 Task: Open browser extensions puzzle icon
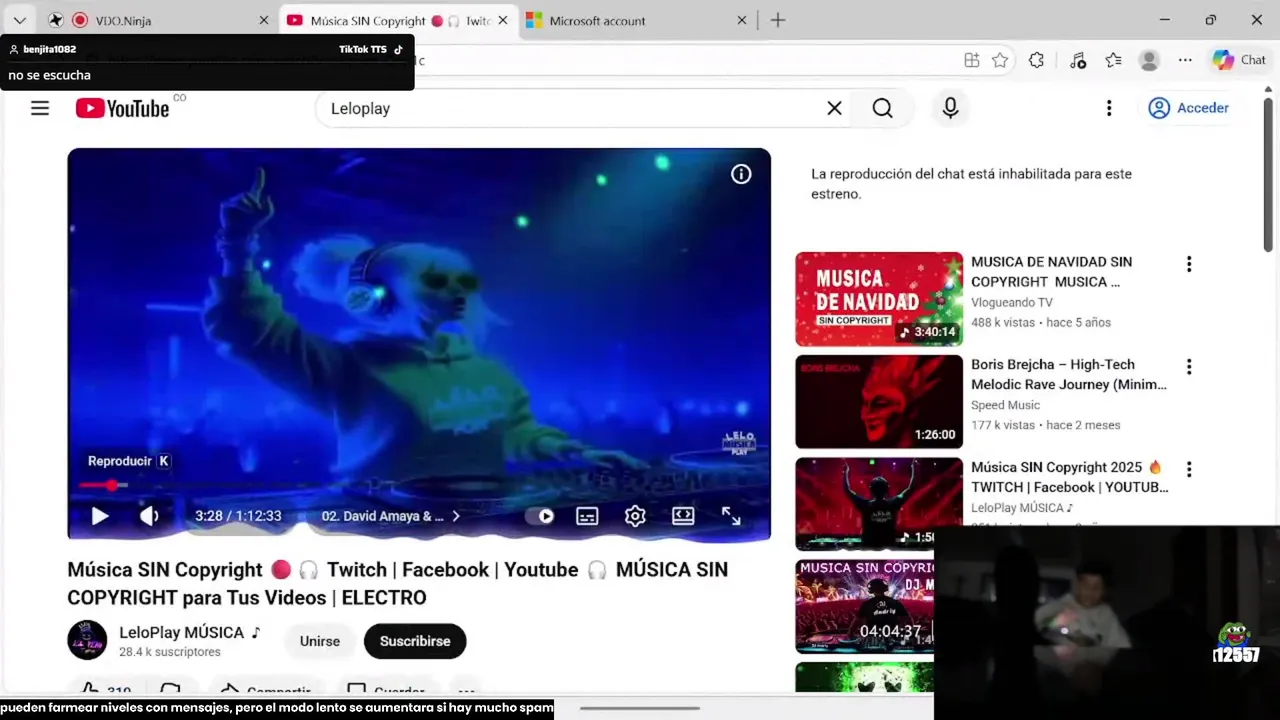click(1036, 60)
